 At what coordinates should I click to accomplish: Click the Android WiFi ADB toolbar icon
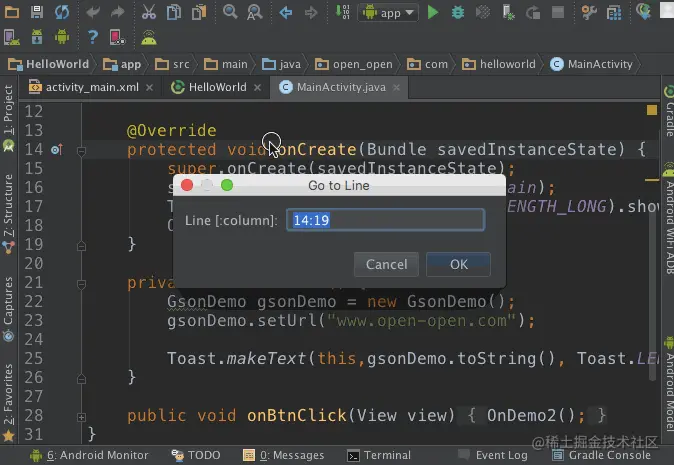coord(149,37)
